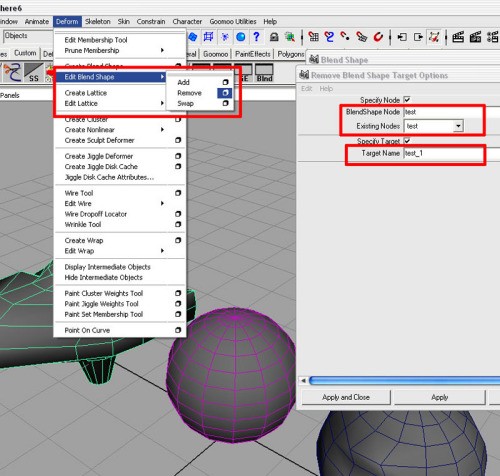Screen dimensions: 500x476
Task: Select the Polygons shelf tab
Action: tap(291, 54)
